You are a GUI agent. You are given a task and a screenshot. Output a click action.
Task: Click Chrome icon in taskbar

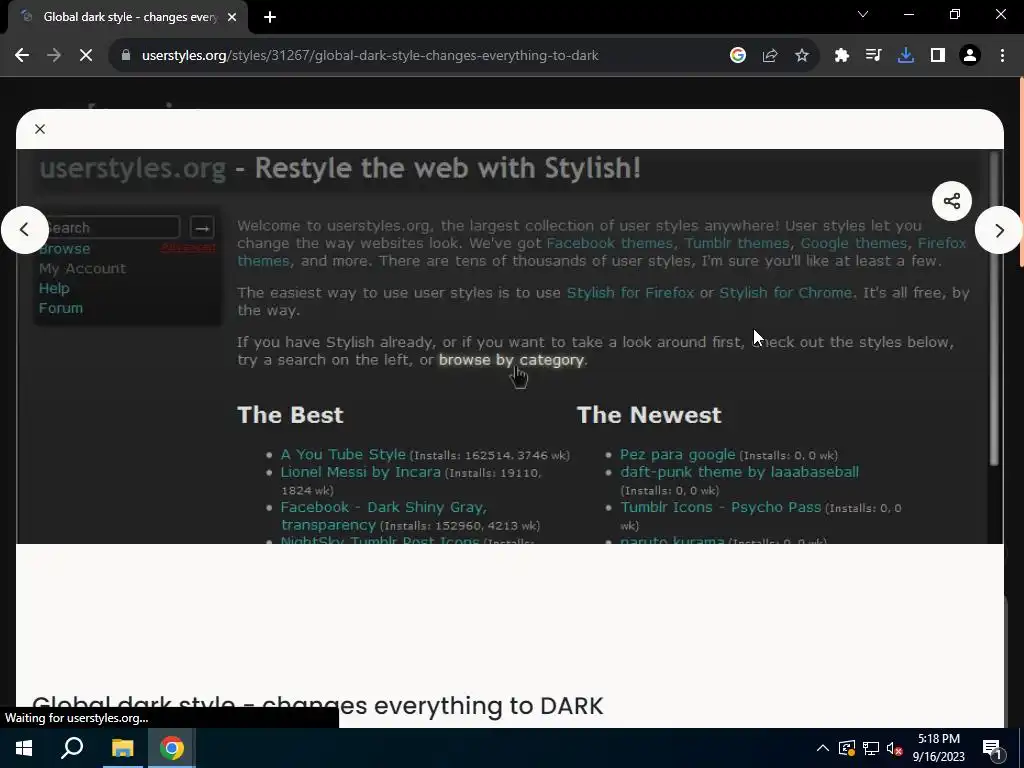(172, 748)
